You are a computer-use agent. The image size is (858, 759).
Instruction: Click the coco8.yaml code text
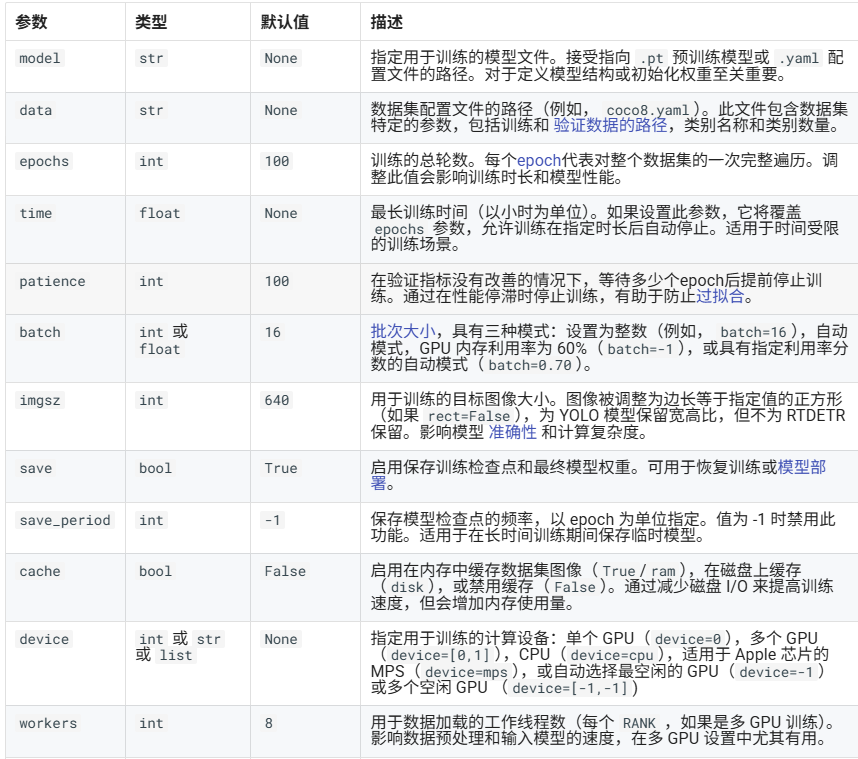click(x=648, y=111)
